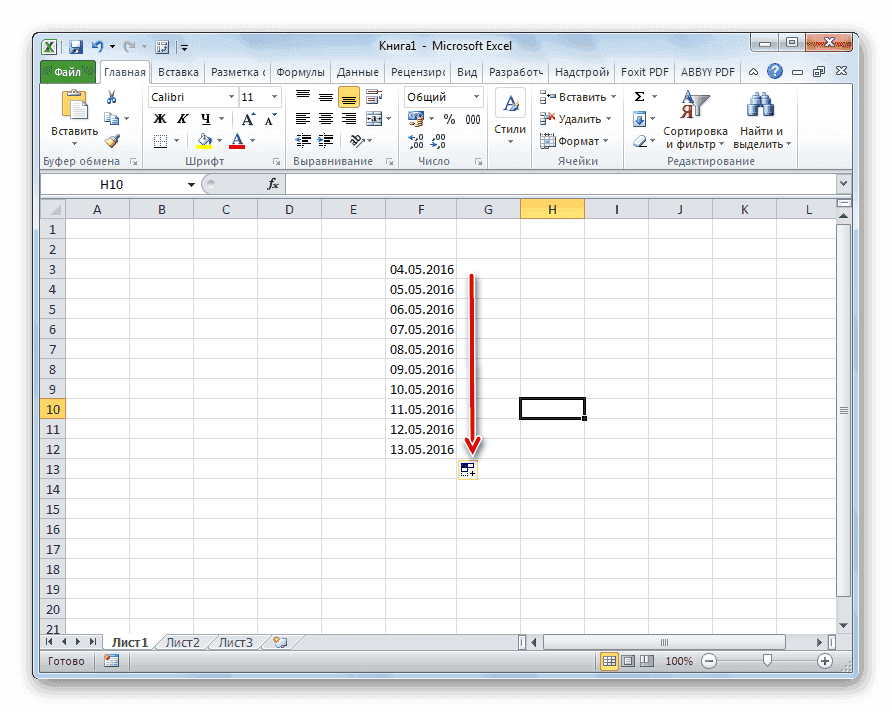This screenshot has height=712, width=892.
Task: Open the font size dropdown
Action: [273, 96]
